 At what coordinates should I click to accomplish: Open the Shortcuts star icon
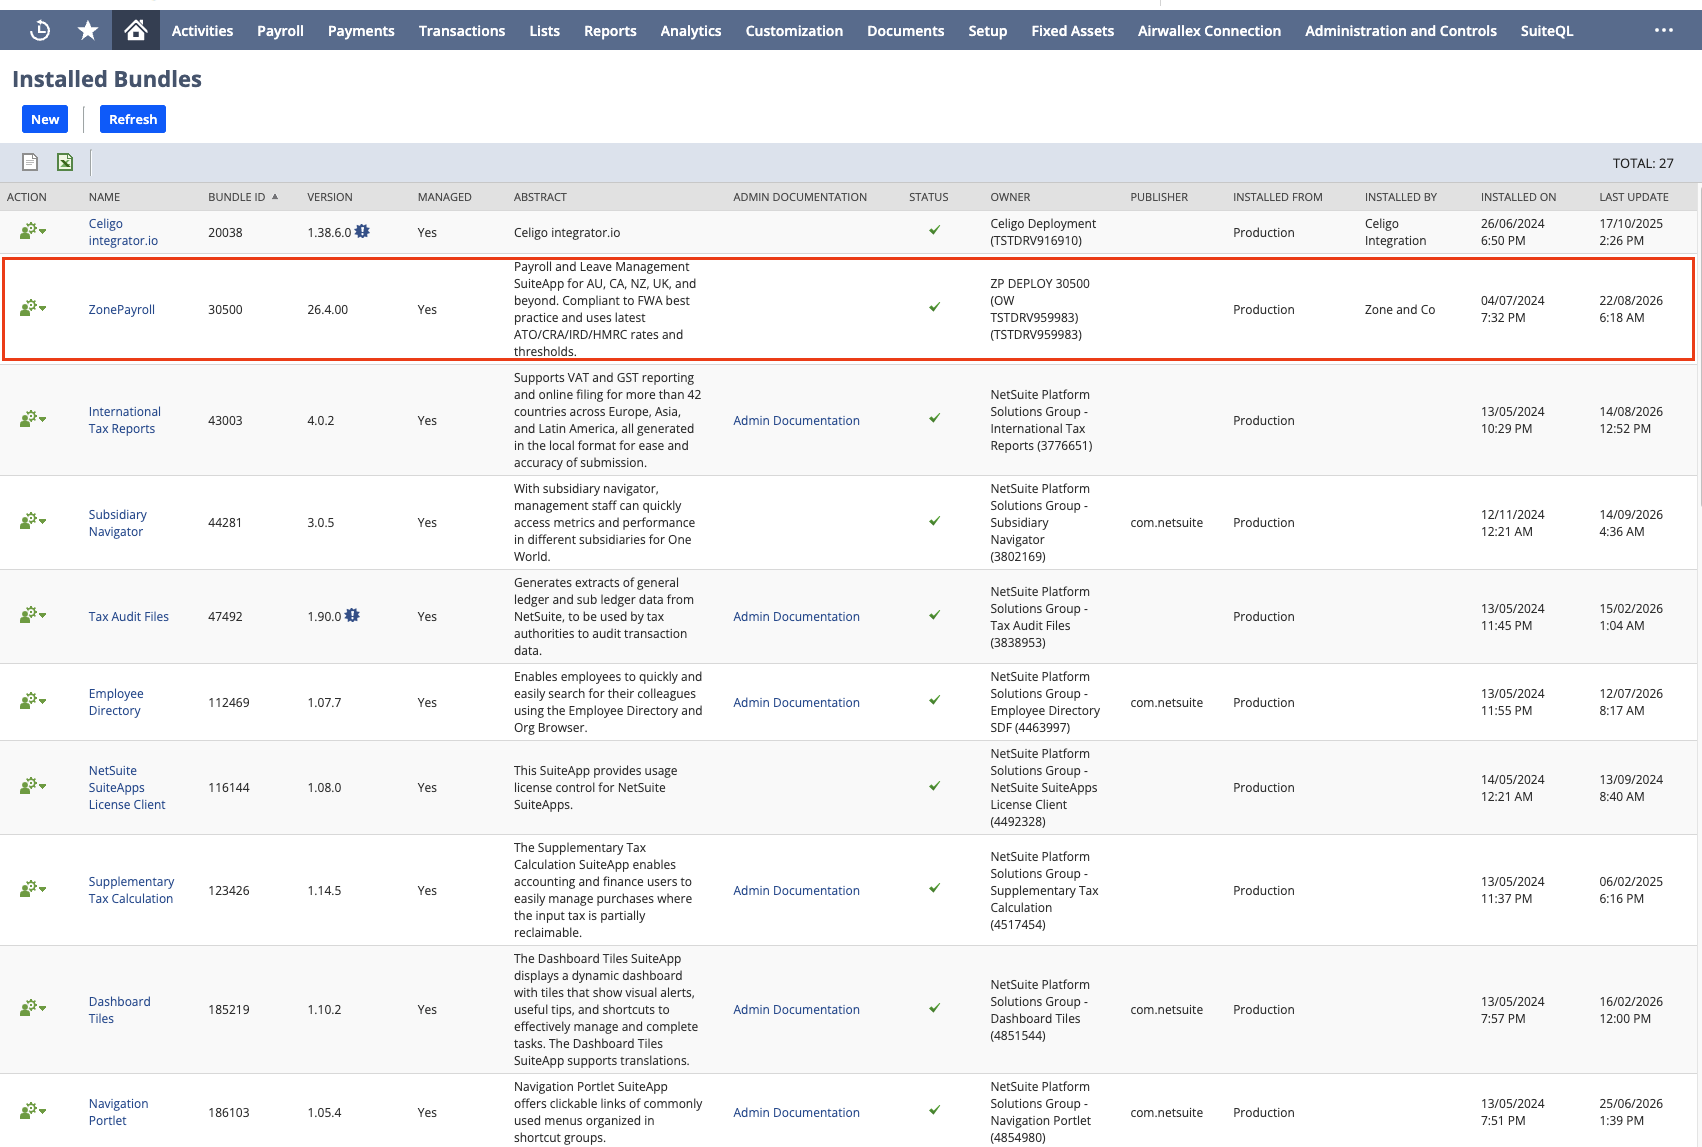88,31
